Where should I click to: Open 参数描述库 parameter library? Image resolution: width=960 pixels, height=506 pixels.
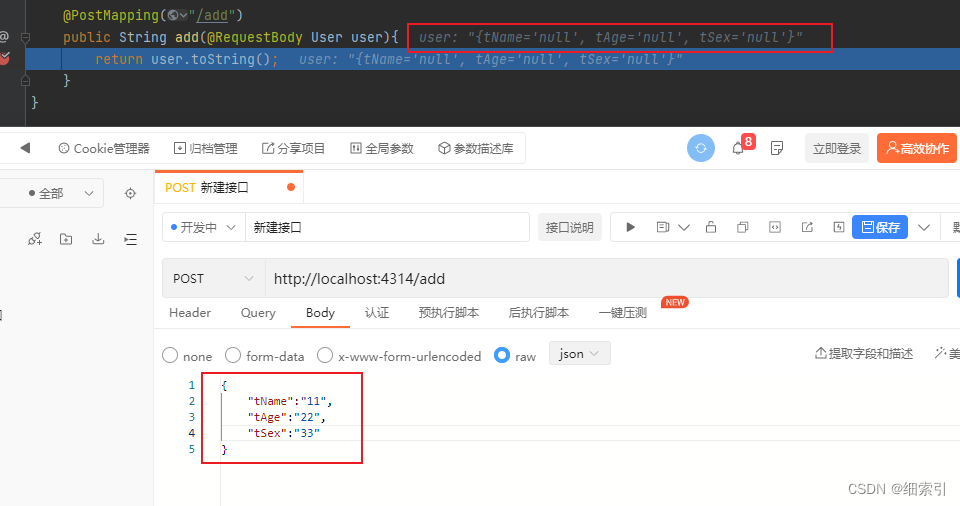tap(476, 148)
